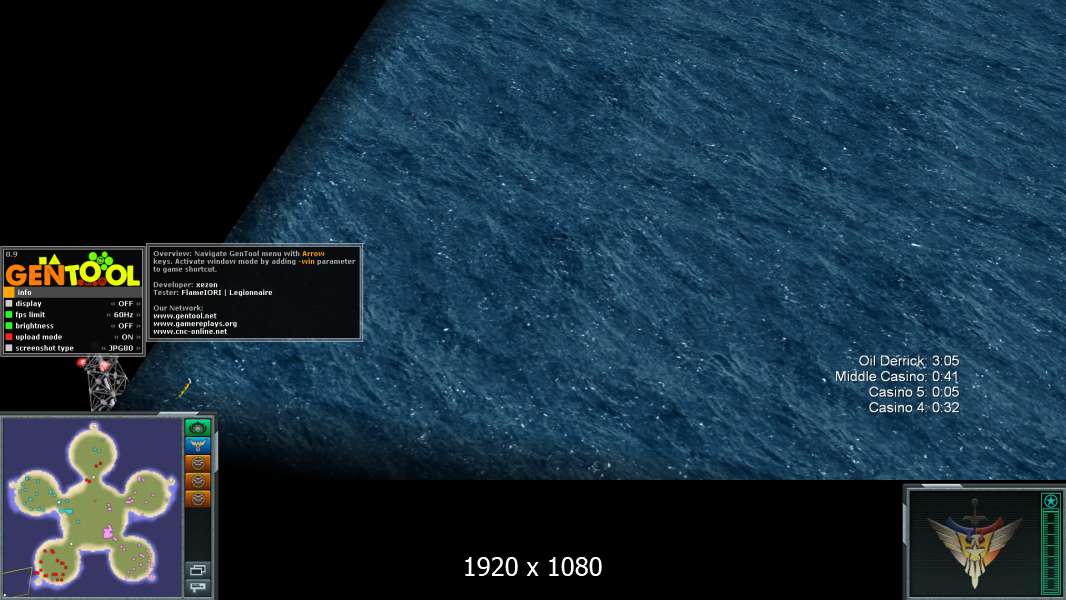
Task: Click the 60Hz fps limit value
Action: coord(123,315)
